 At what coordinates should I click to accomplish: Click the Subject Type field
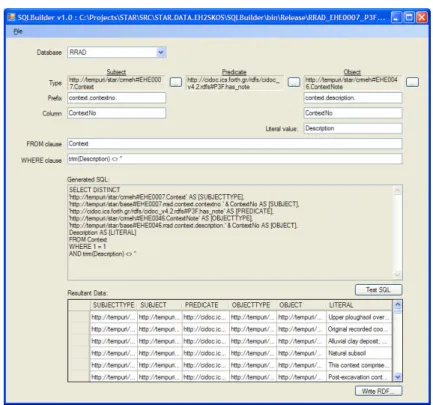point(116,83)
